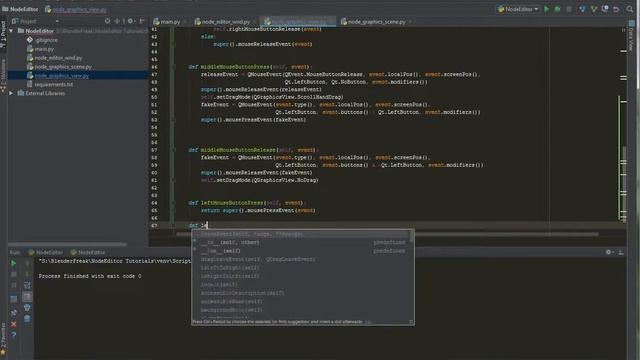This screenshot has height=360, width=640.
Task: Click the print icon in Run panel
Action: click(27, 307)
